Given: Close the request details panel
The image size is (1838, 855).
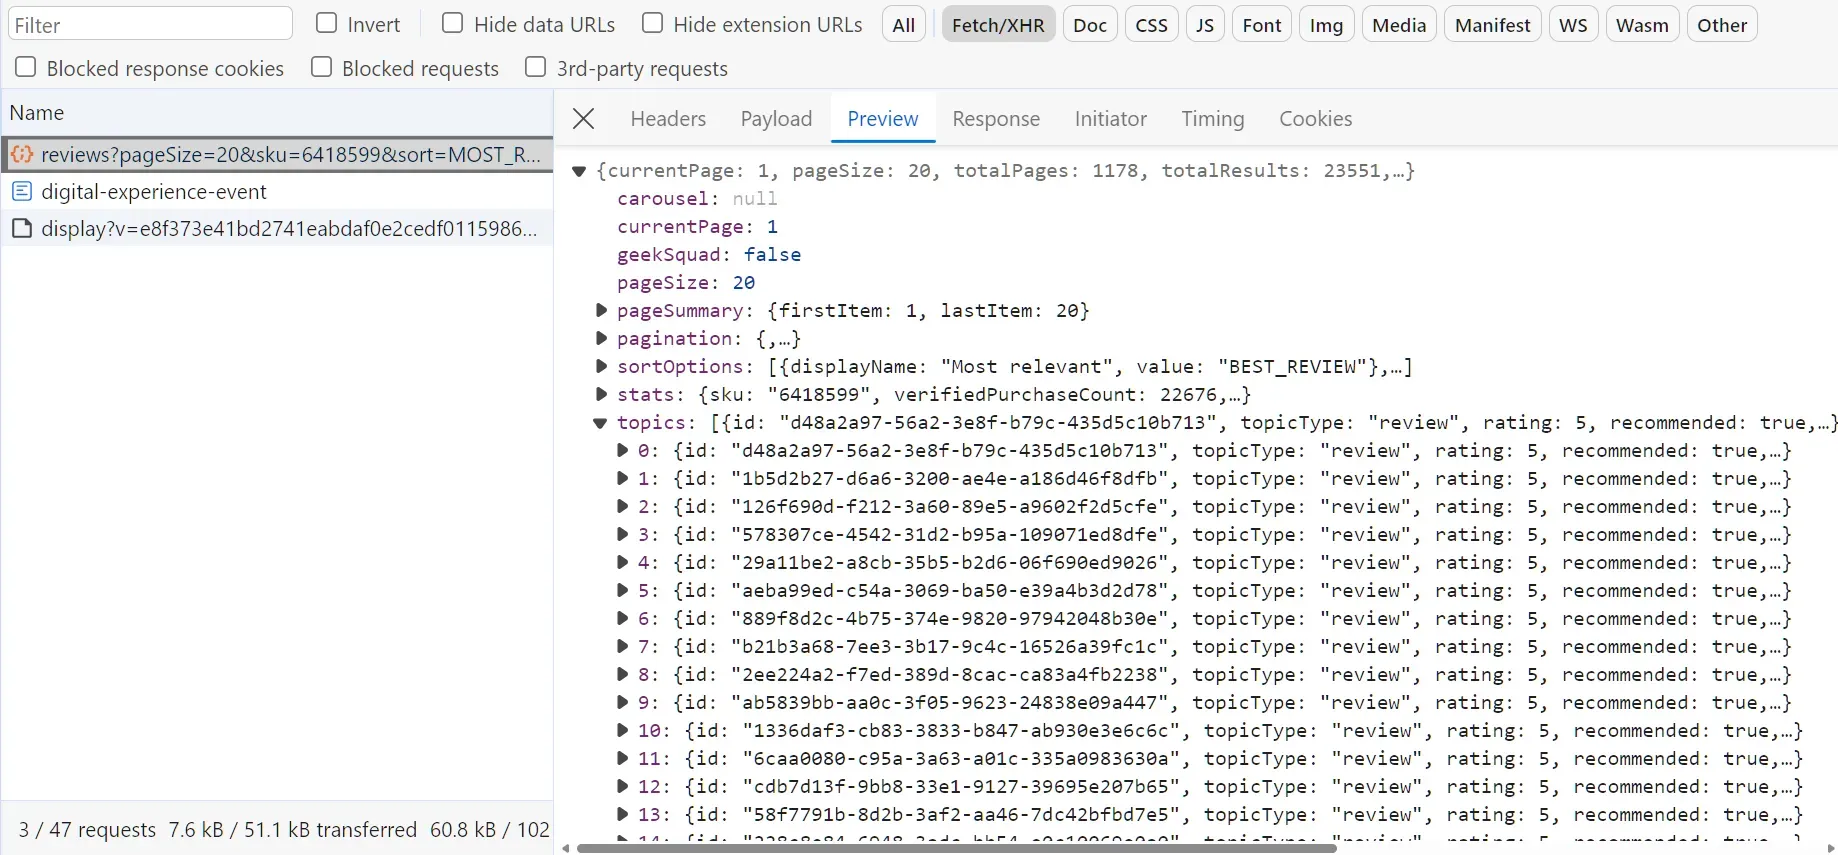Looking at the screenshot, I should point(584,119).
